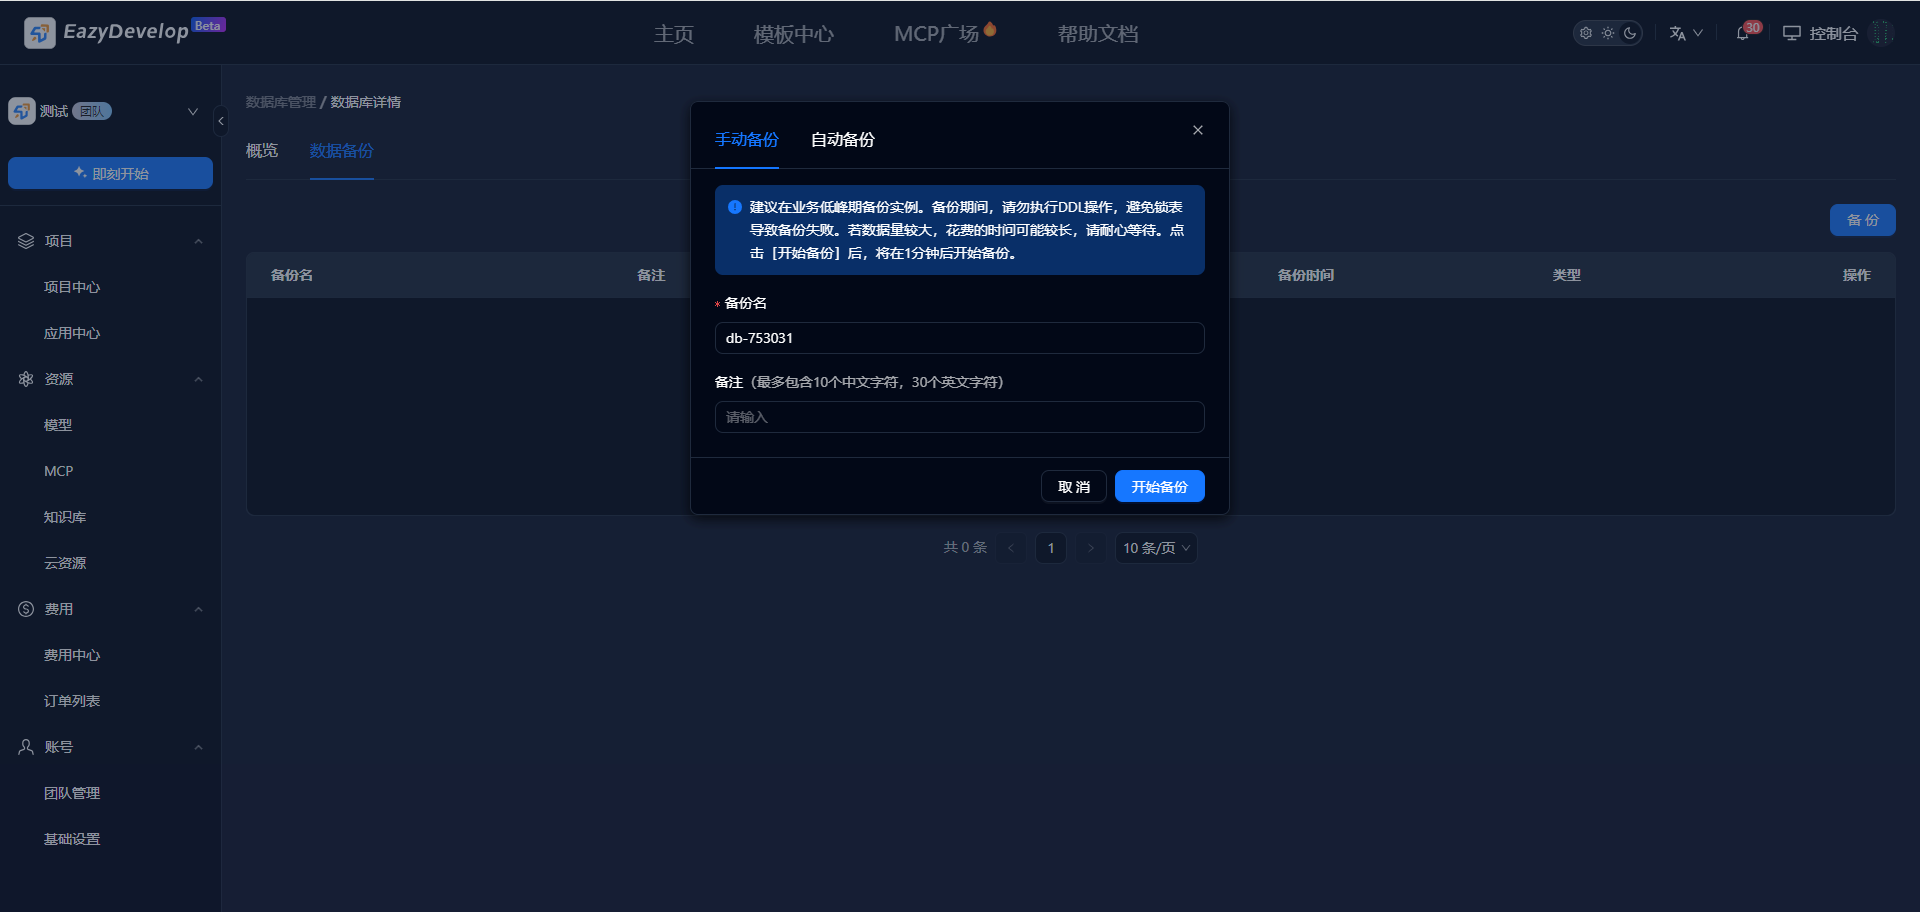Viewport: 1920px width, 912px height.
Task: Click the EazyDevelop logo icon
Action: 39,33
